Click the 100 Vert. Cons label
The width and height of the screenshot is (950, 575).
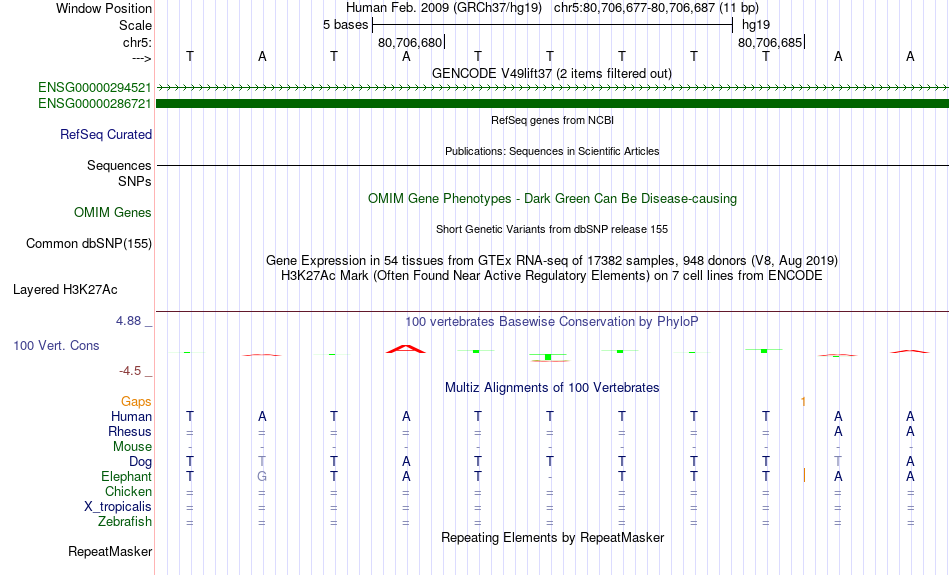click(x=56, y=345)
